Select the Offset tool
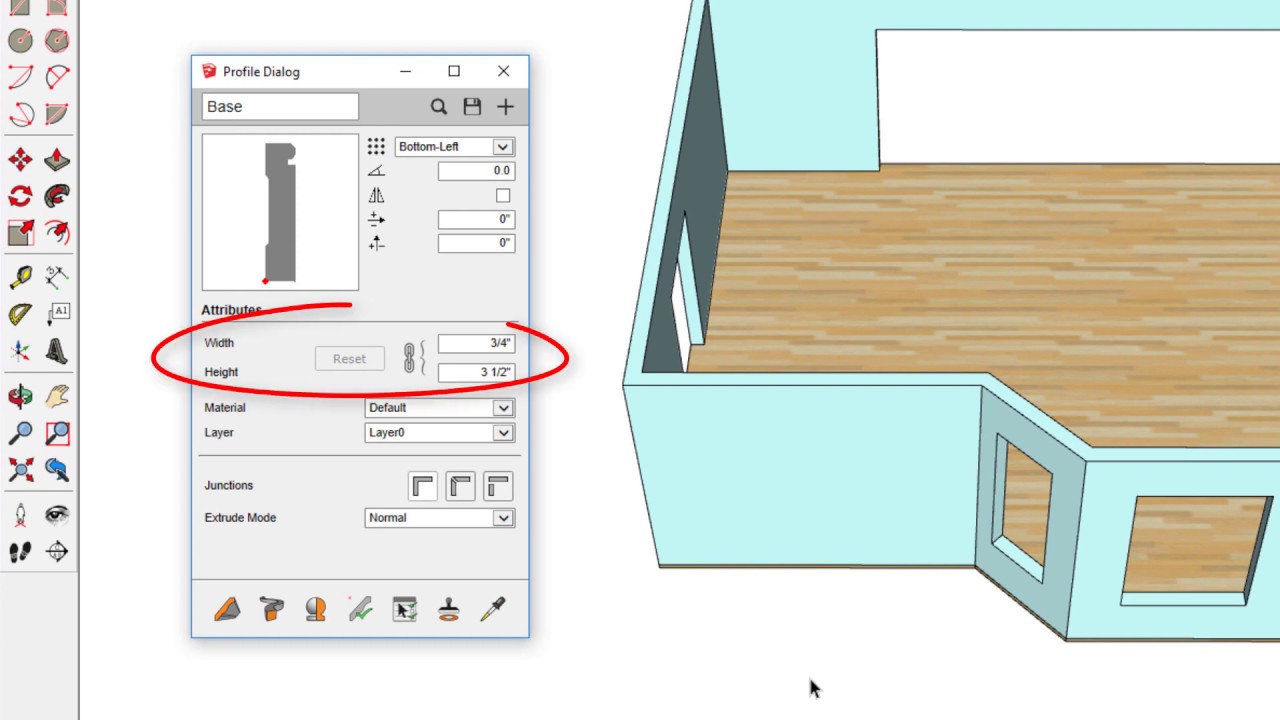This screenshot has width=1280, height=720. pyautogui.click(x=57, y=233)
